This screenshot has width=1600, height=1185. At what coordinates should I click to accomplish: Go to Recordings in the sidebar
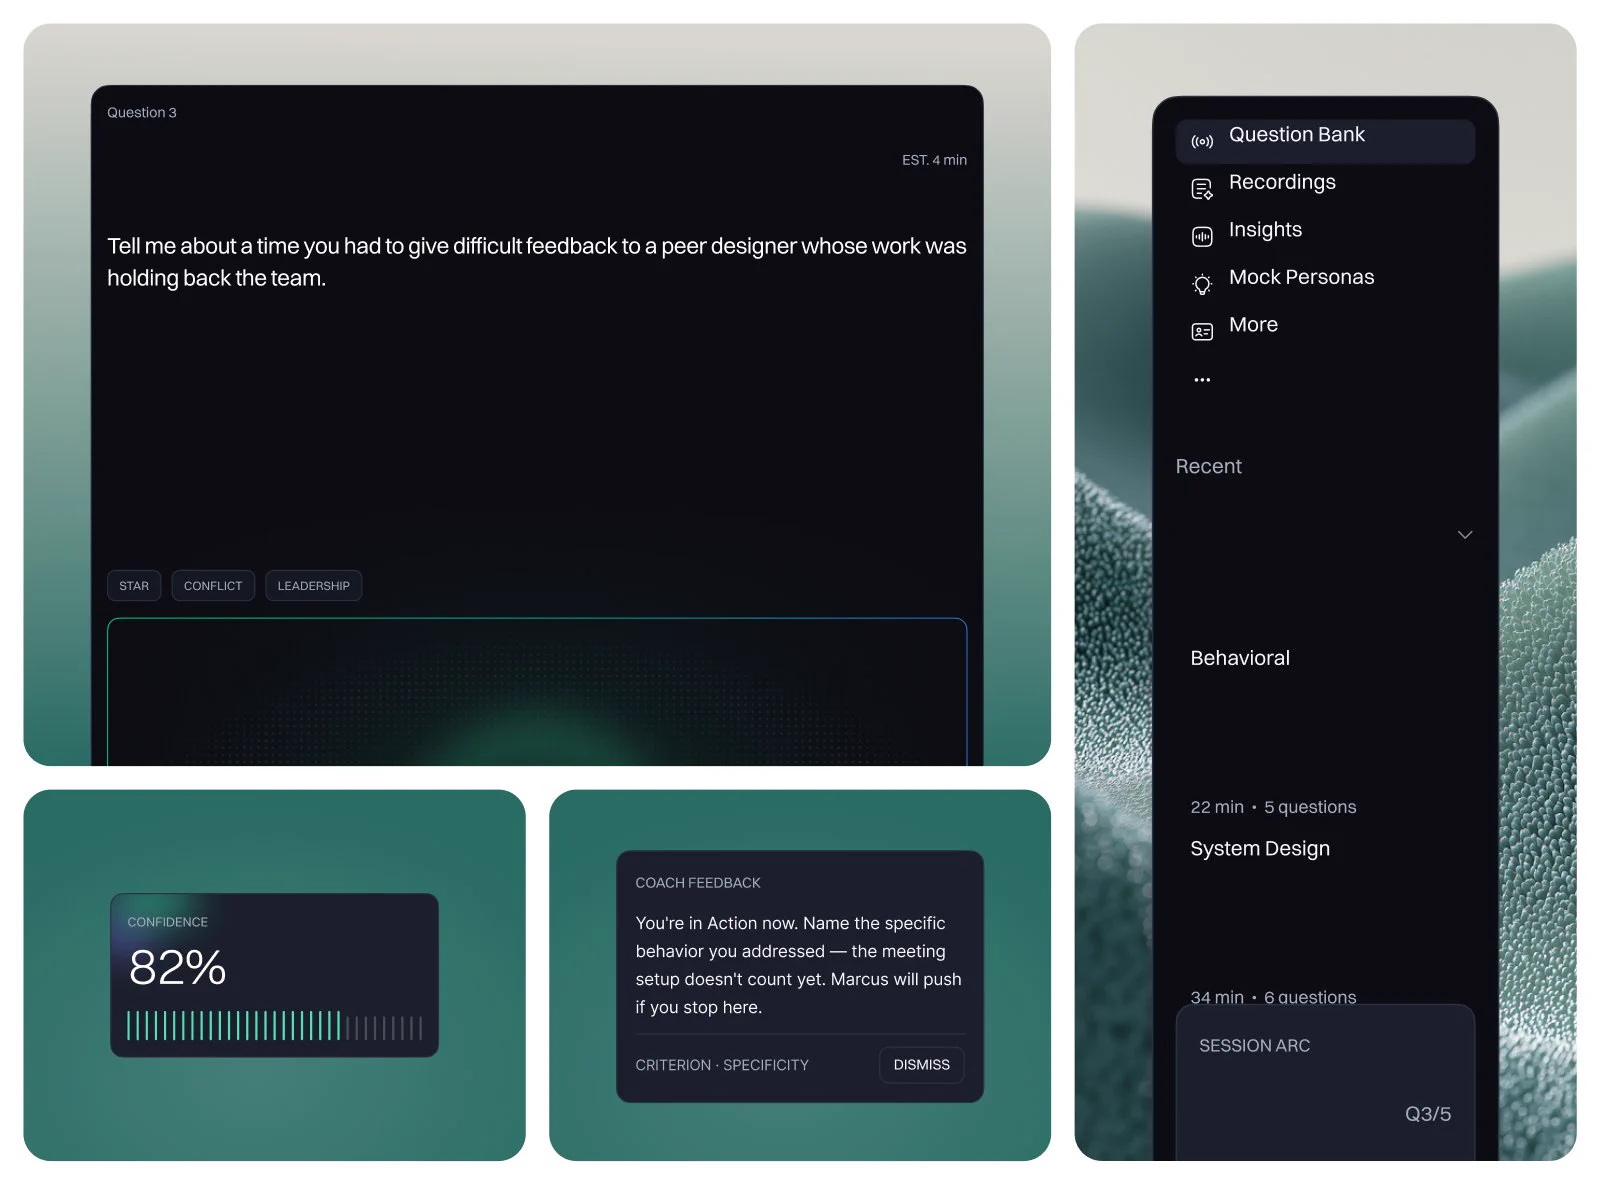(x=1282, y=182)
